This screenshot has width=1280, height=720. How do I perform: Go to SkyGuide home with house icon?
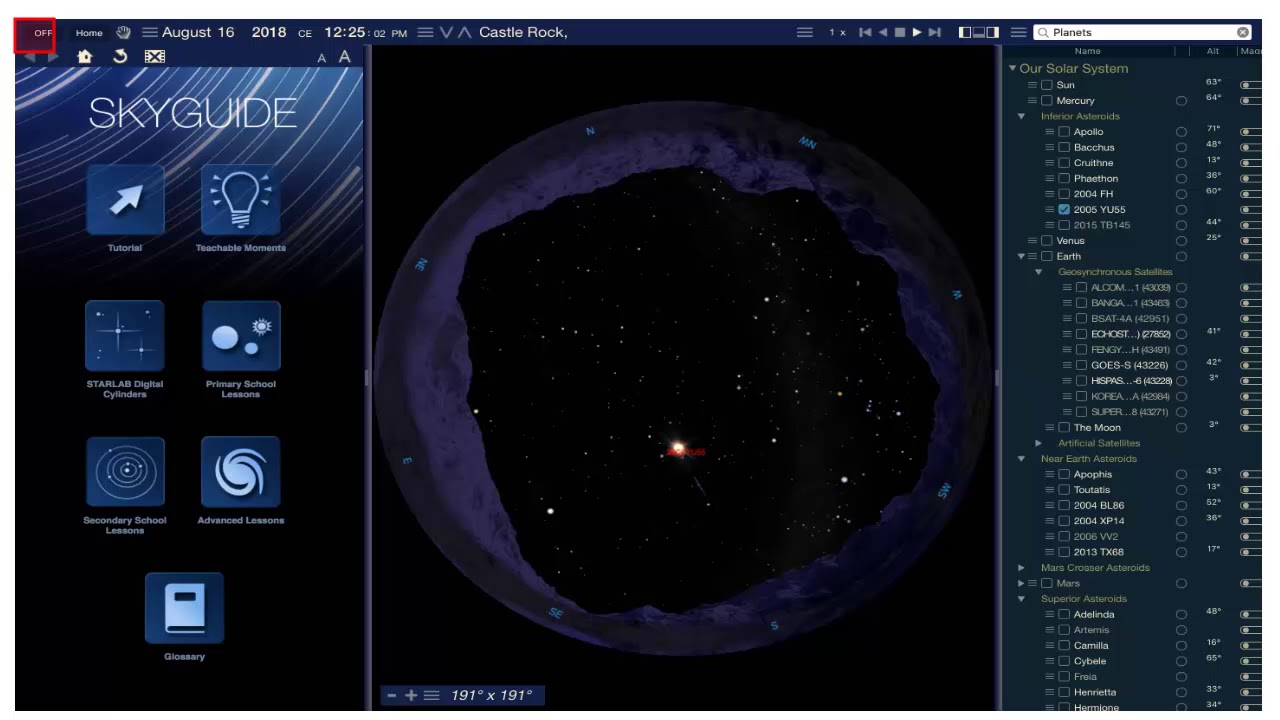click(85, 57)
